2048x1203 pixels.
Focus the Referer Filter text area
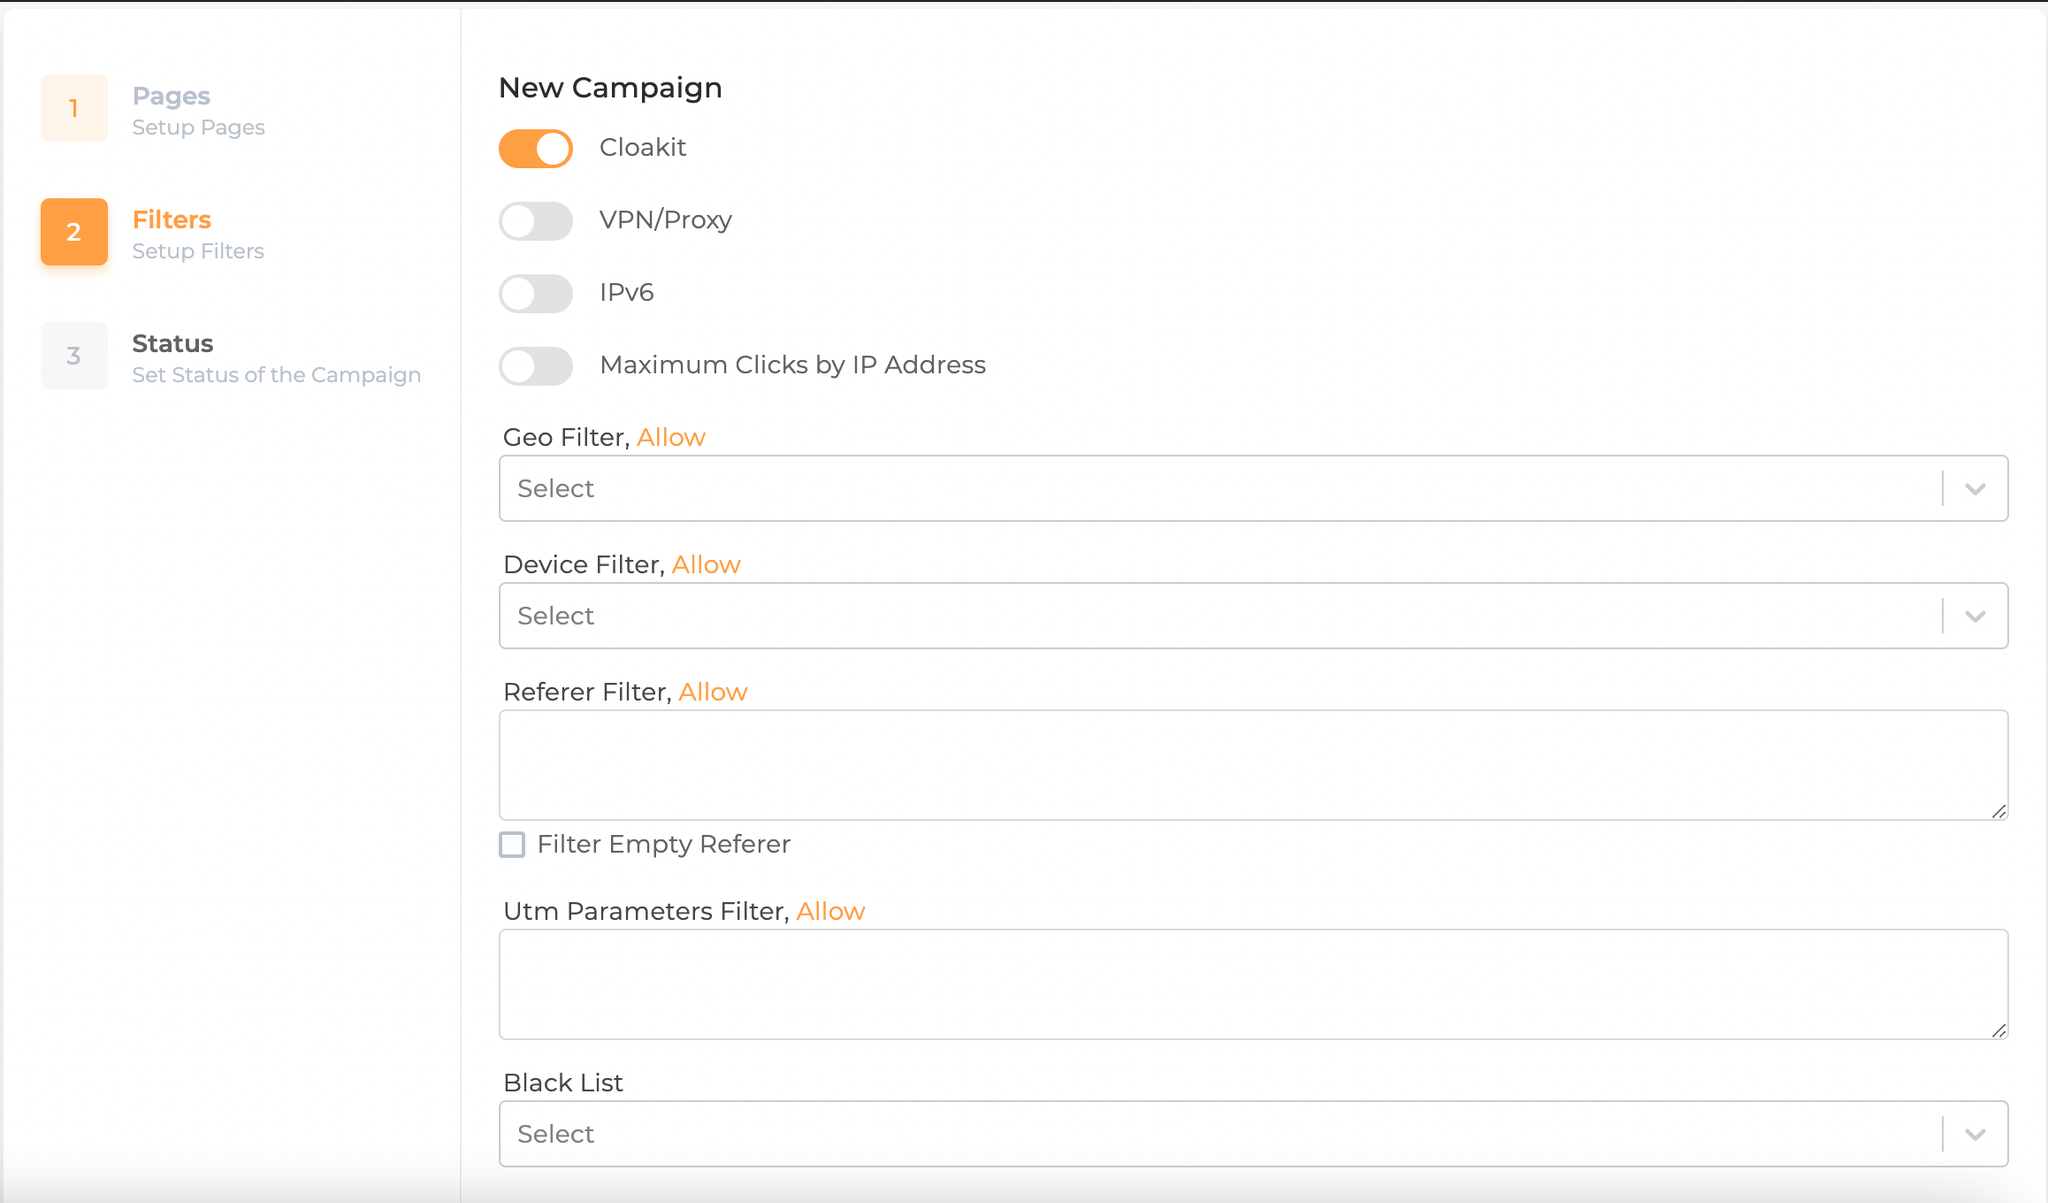[1252, 765]
